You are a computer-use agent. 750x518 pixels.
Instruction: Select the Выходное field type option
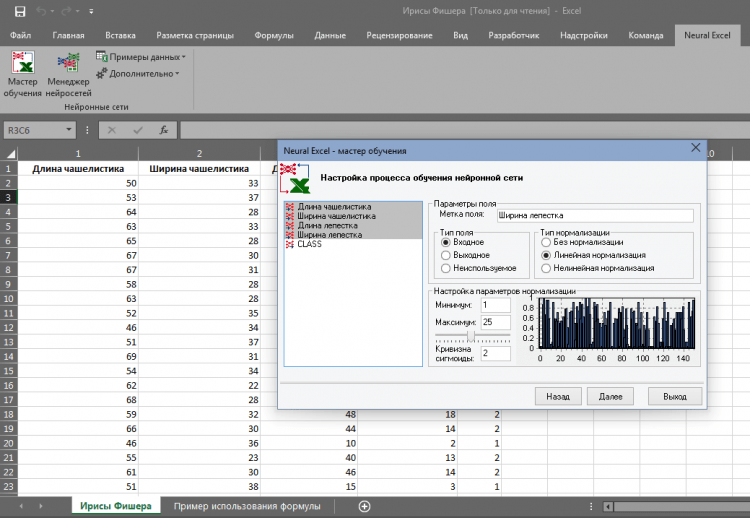pyautogui.click(x=446, y=255)
